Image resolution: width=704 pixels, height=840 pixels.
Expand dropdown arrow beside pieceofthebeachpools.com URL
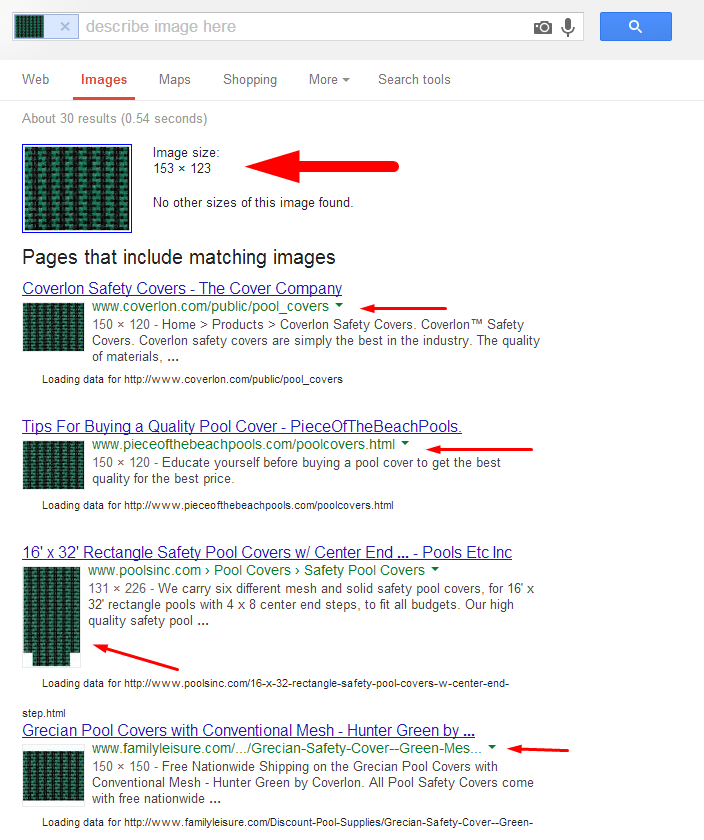(x=405, y=443)
